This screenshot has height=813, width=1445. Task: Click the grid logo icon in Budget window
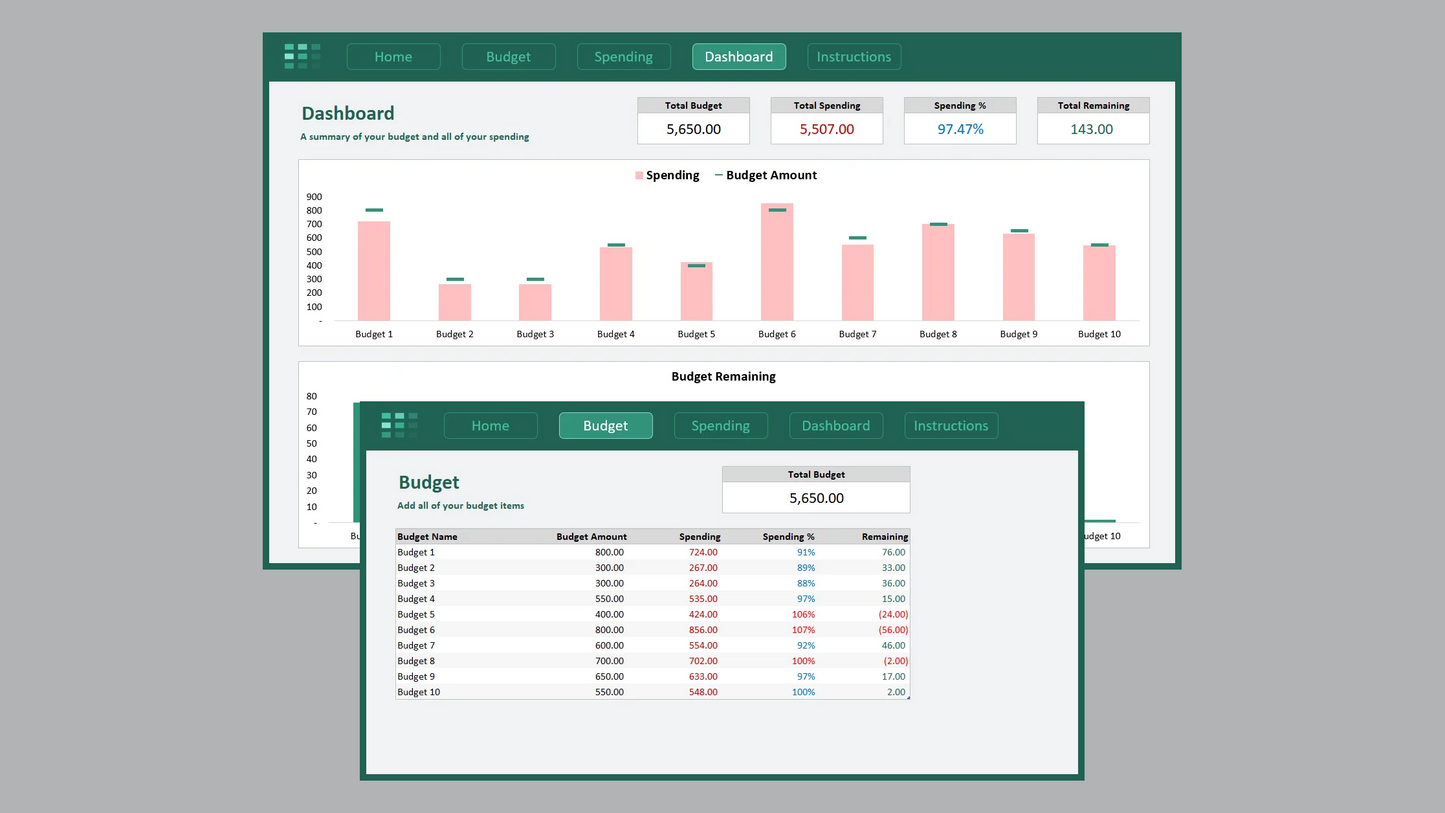pos(399,425)
